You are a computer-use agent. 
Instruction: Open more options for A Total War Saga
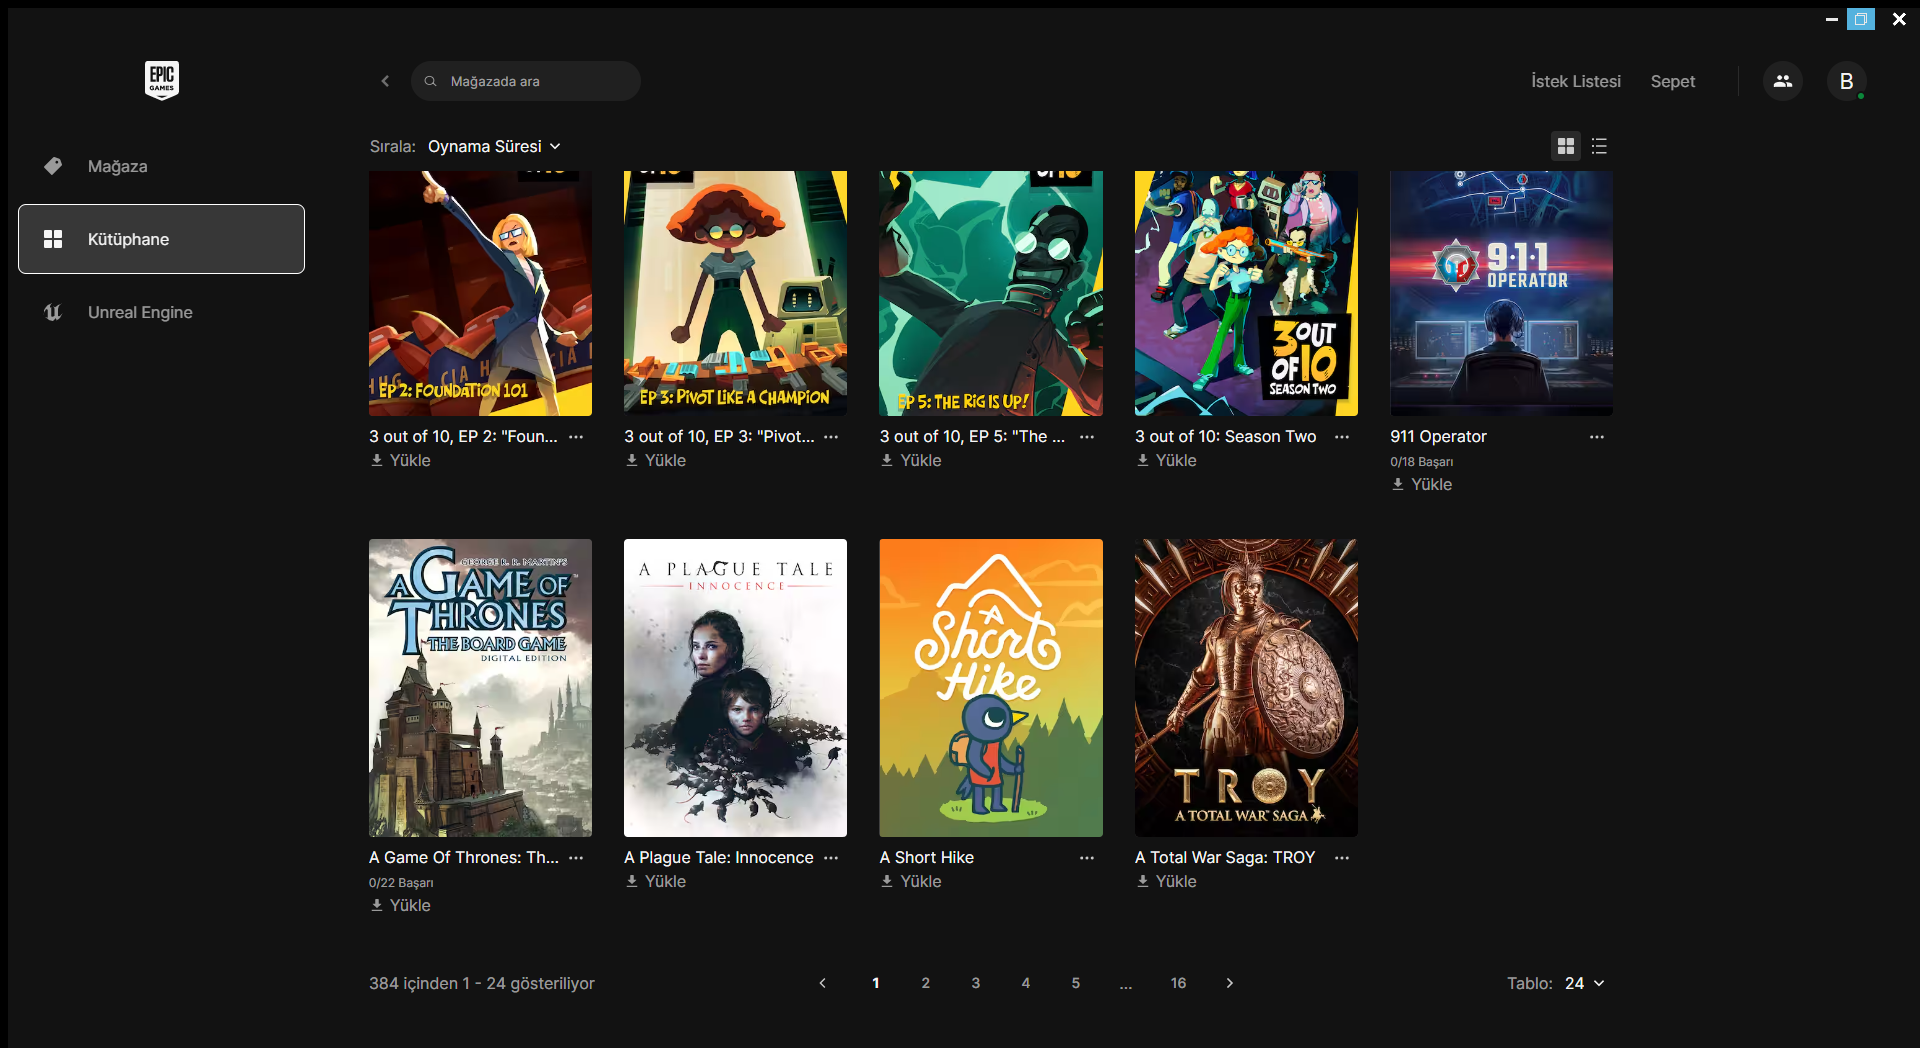[1342, 858]
